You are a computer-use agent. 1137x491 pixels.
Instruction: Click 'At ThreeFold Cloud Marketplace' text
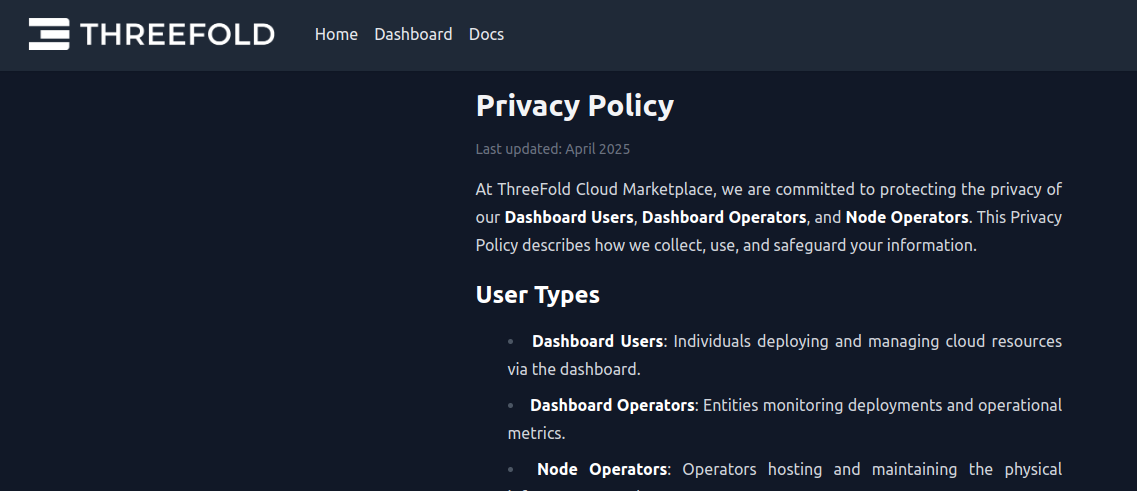point(594,189)
